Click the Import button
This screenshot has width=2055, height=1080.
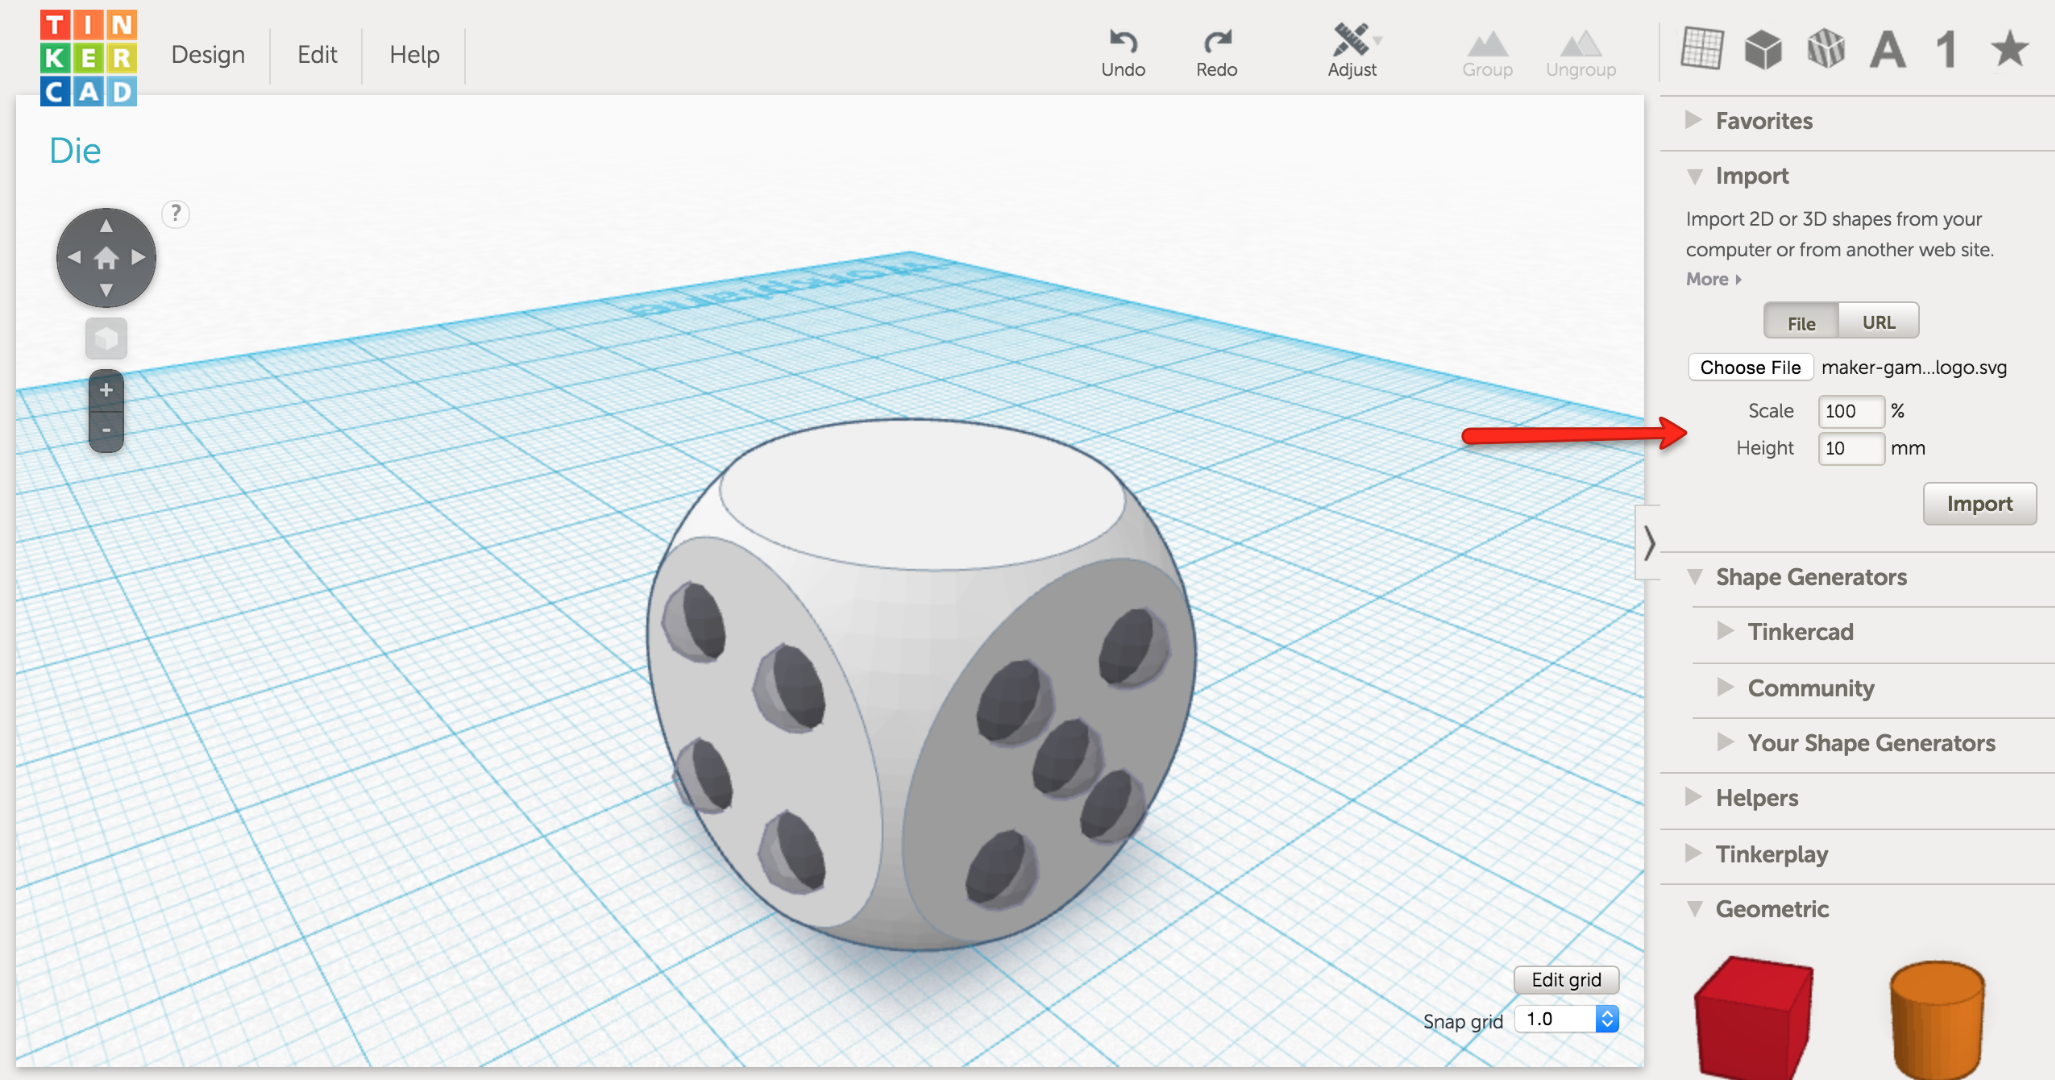[x=1978, y=503]
